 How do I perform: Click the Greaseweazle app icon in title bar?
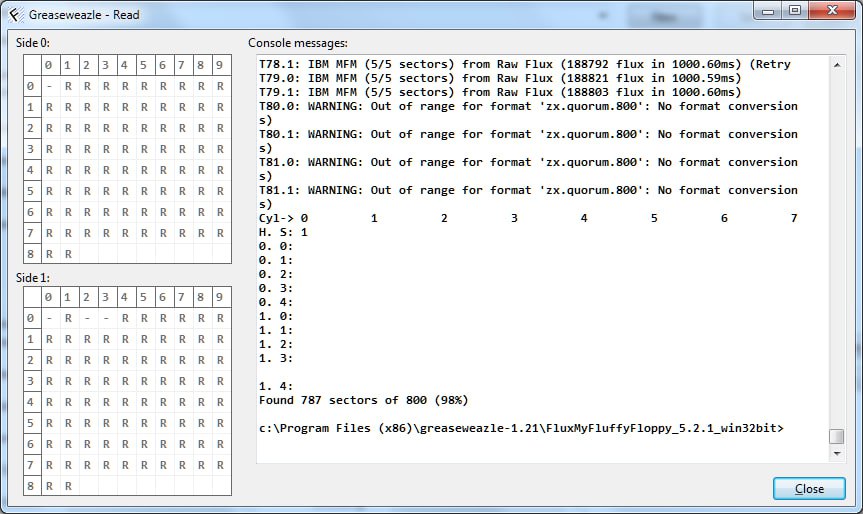tap(14, 13)
